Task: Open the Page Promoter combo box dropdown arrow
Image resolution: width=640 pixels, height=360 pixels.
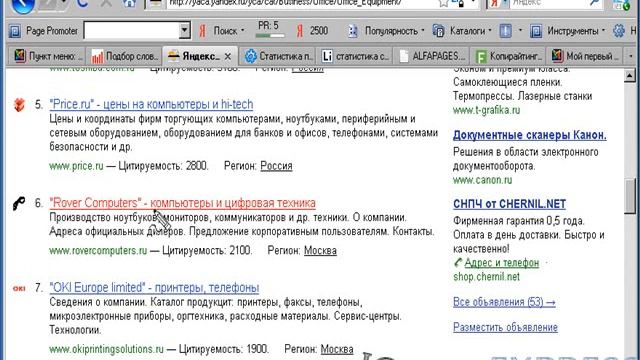Action: (x=184, y=31)
